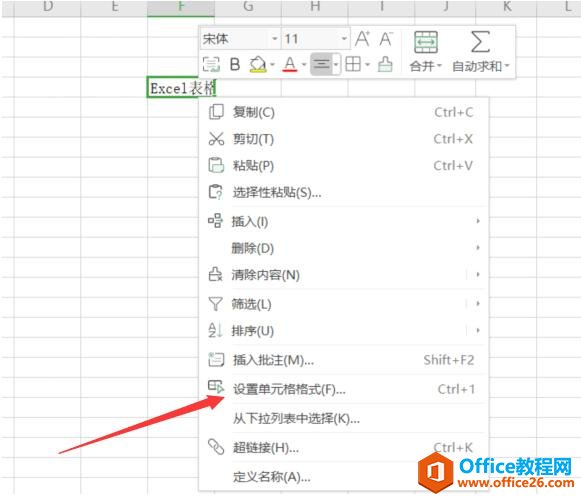Image resolution: width=581 pixels, height=500 pixels.
Task: Choose 剪切(T) from context menu
Action: (x=343, y=139)
